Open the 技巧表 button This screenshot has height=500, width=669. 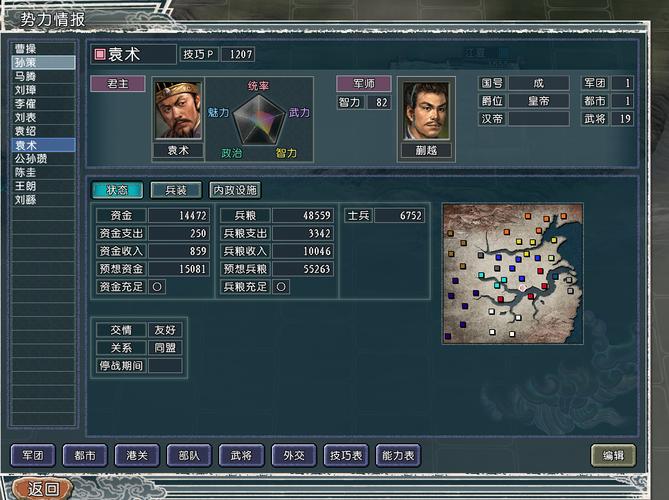point(346,455)
